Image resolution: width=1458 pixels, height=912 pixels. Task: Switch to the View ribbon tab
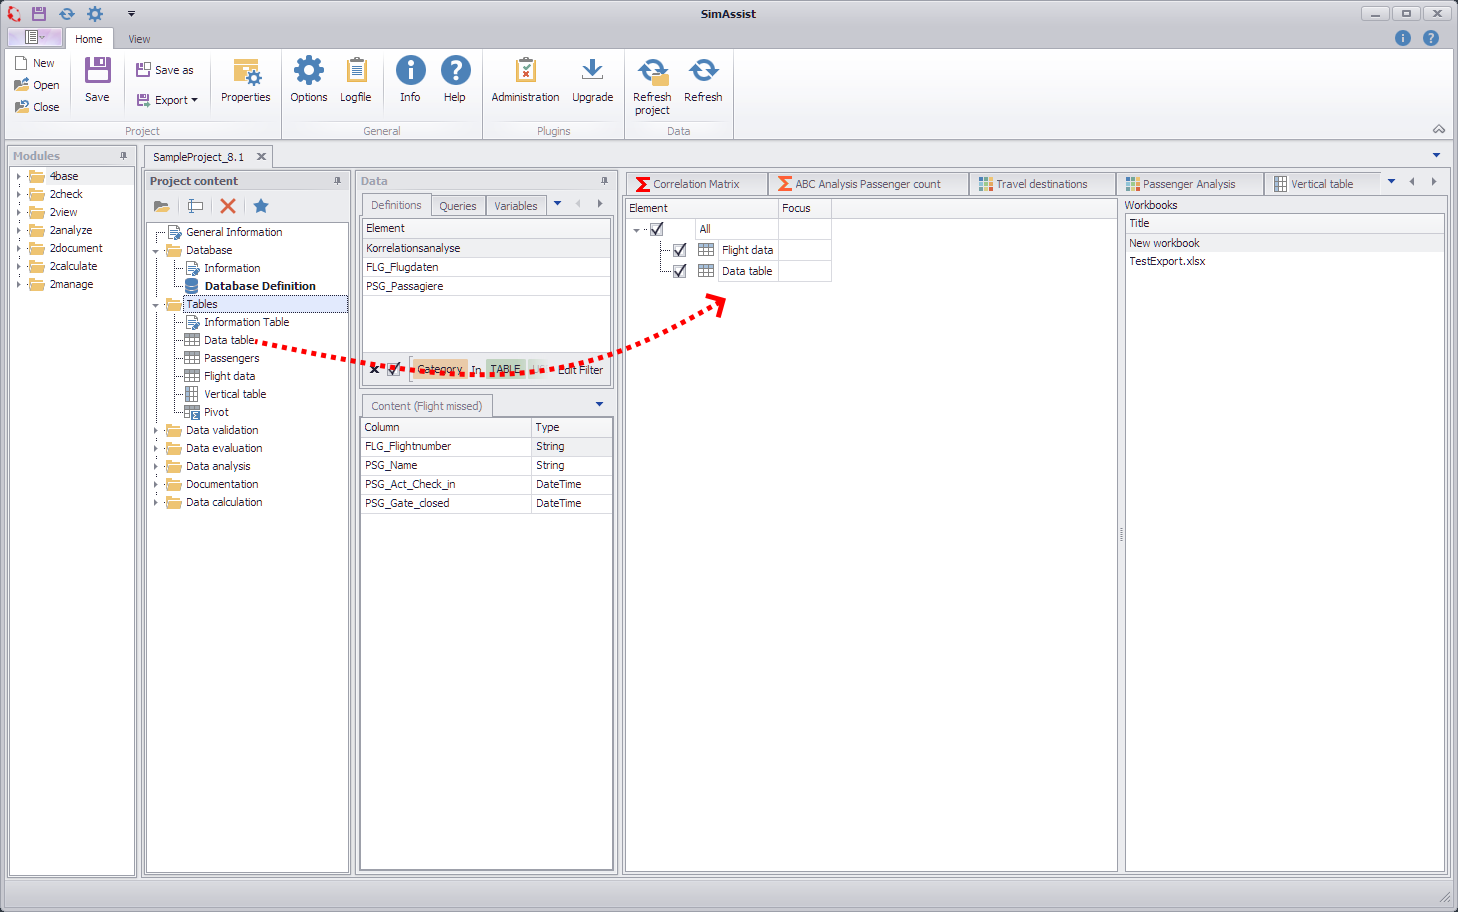[138, 39]
